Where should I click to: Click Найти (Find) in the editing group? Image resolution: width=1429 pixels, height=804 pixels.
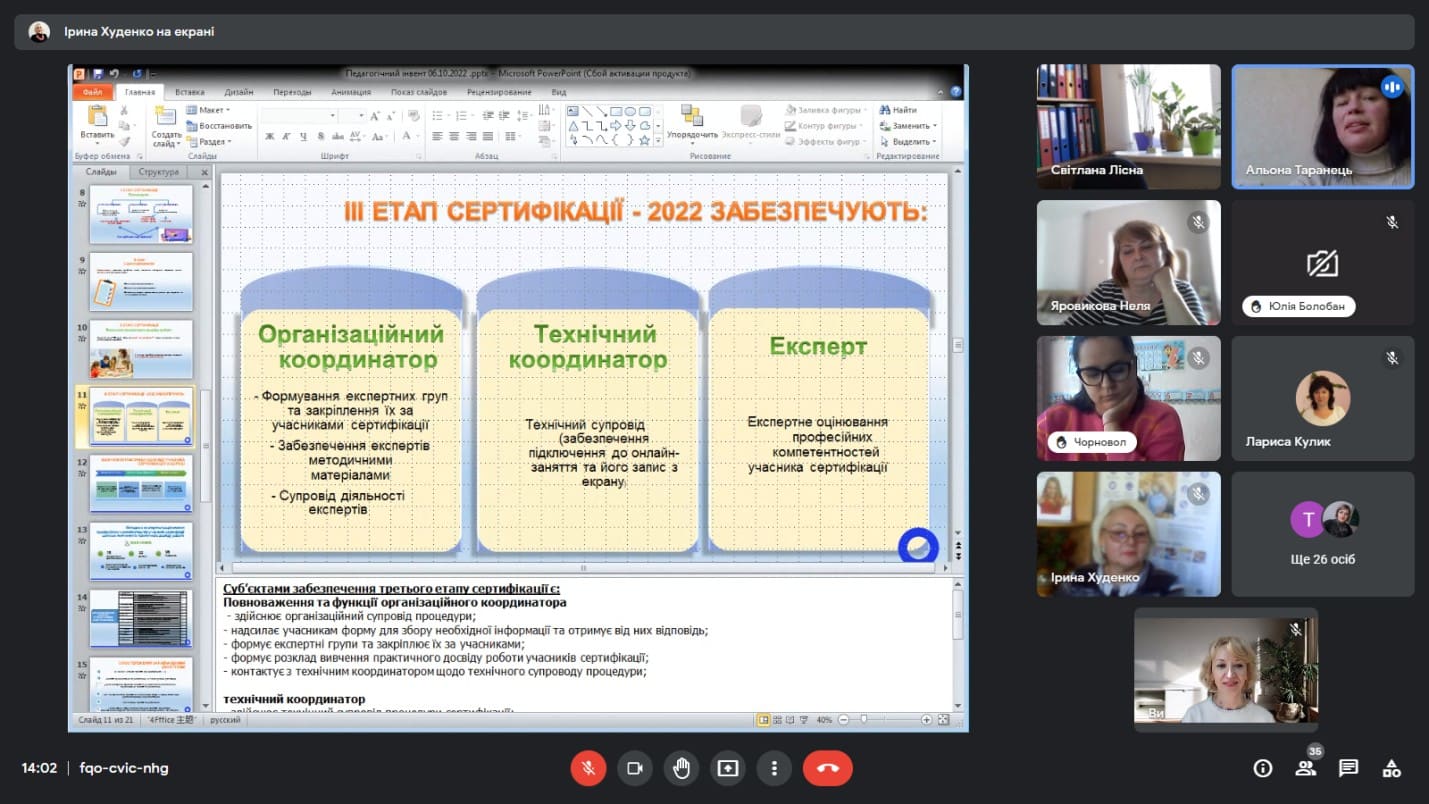tap(898, 110)
